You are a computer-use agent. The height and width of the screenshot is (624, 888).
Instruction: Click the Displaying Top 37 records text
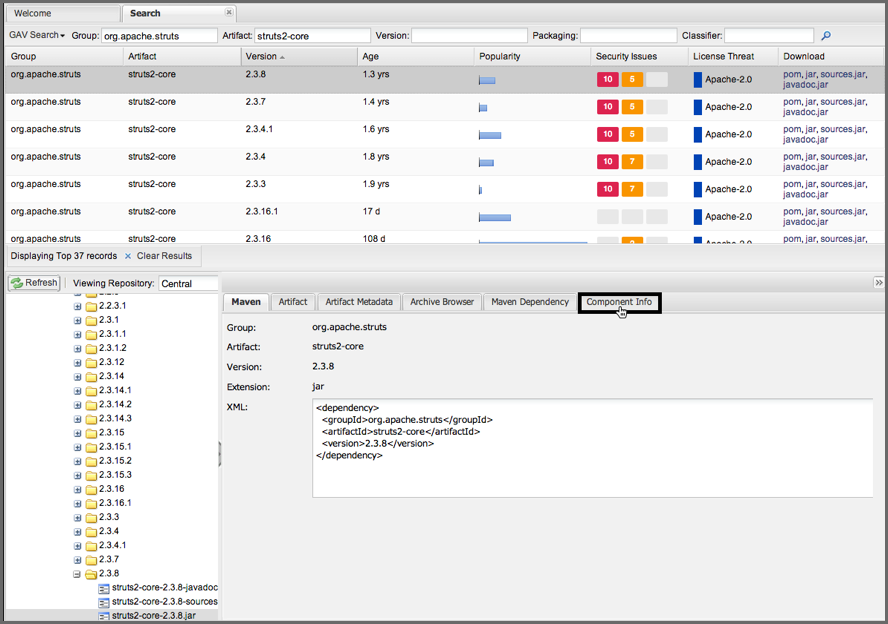(63, 256)
